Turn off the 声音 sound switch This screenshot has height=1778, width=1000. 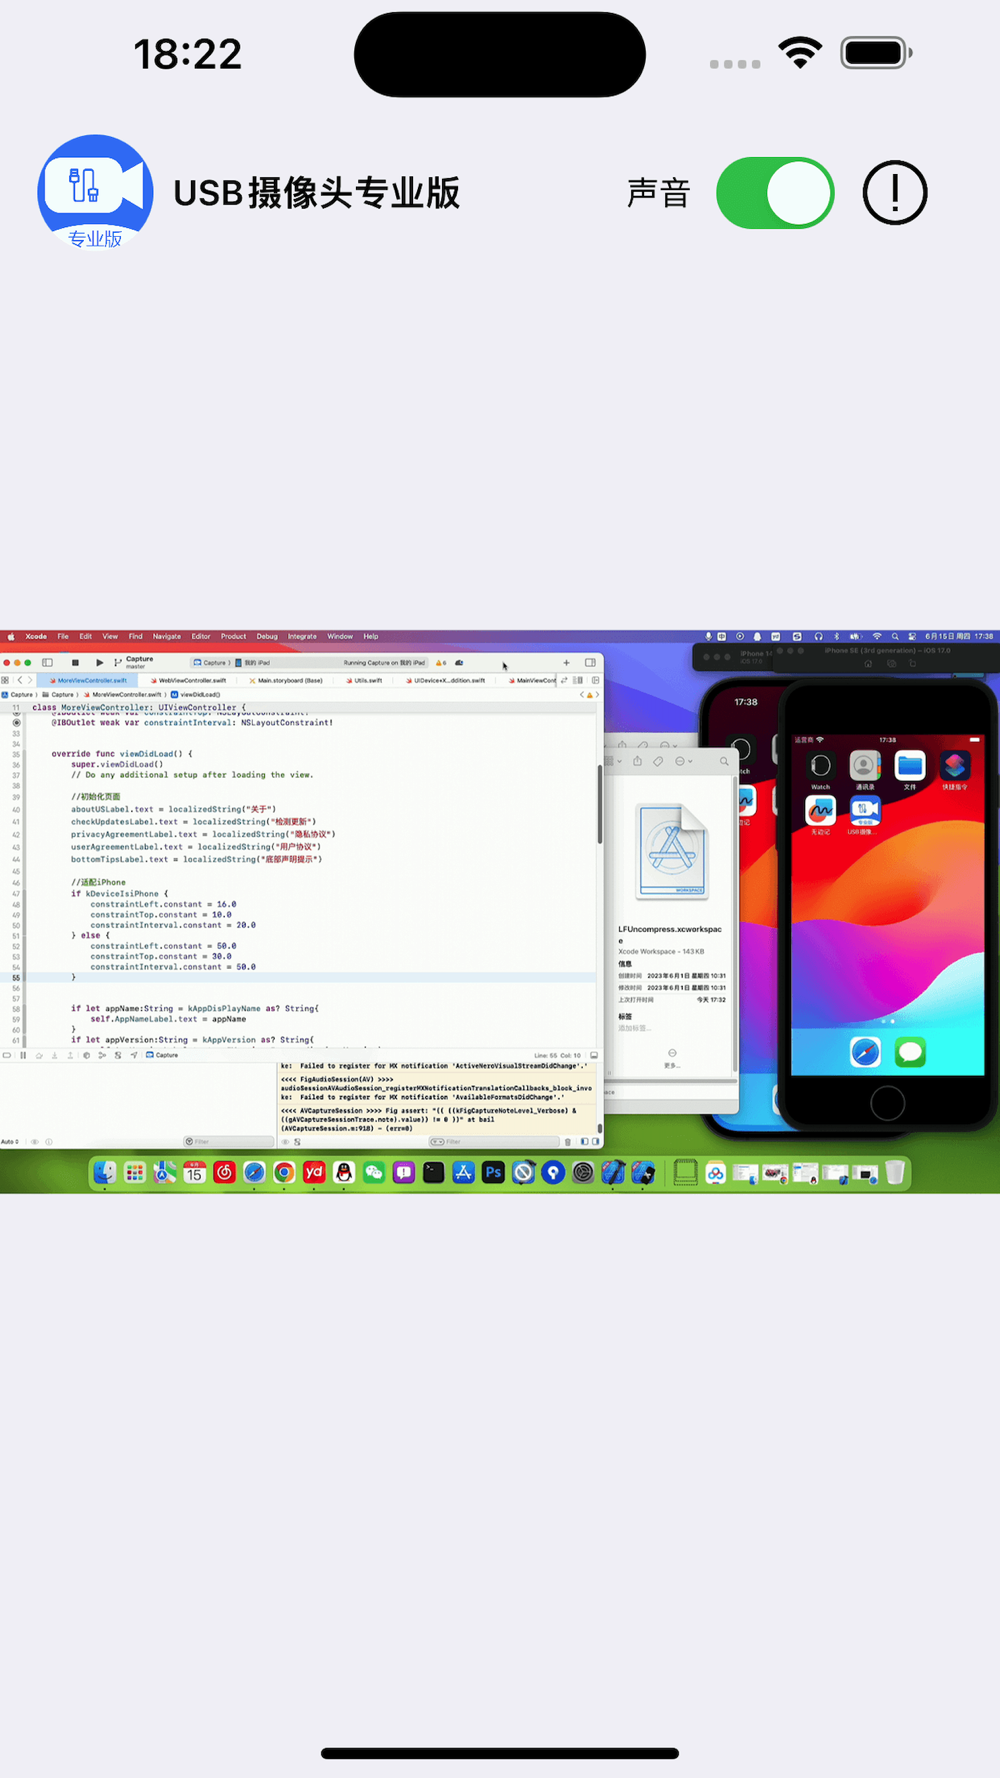pos(775,193)
